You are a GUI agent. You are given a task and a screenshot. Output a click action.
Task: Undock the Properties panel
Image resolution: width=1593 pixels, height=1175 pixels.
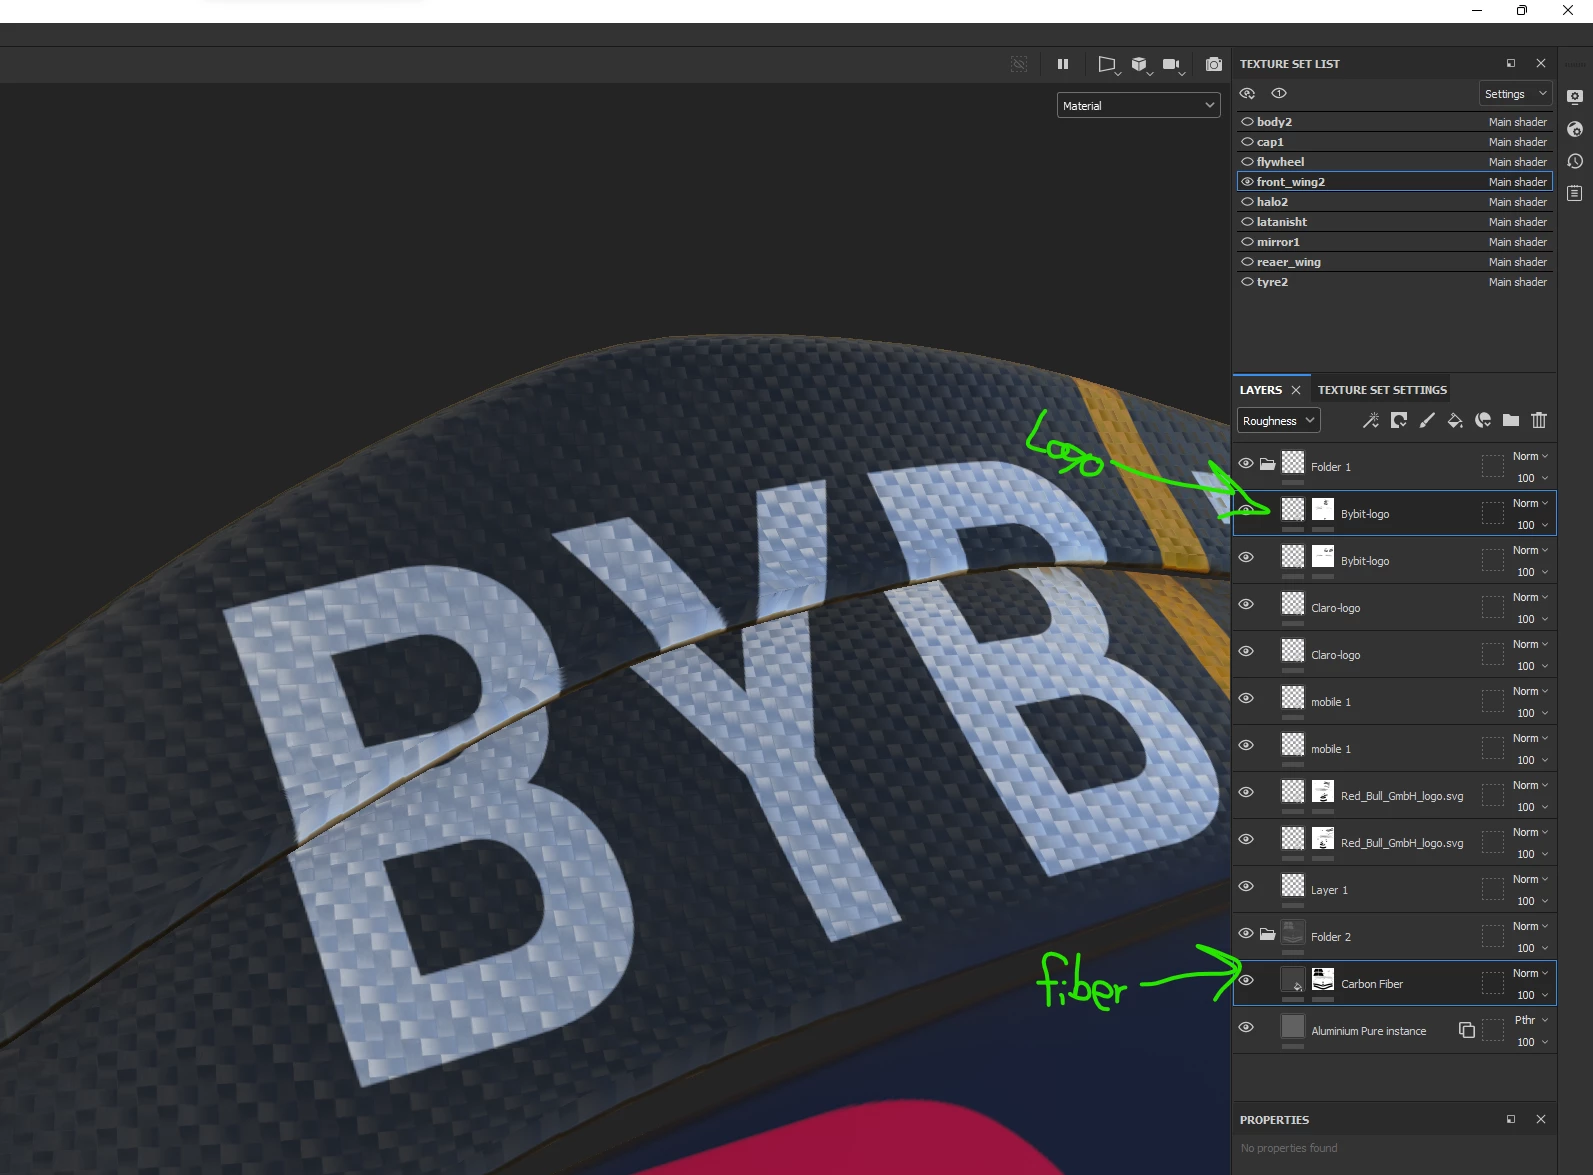[1511, 1119]
